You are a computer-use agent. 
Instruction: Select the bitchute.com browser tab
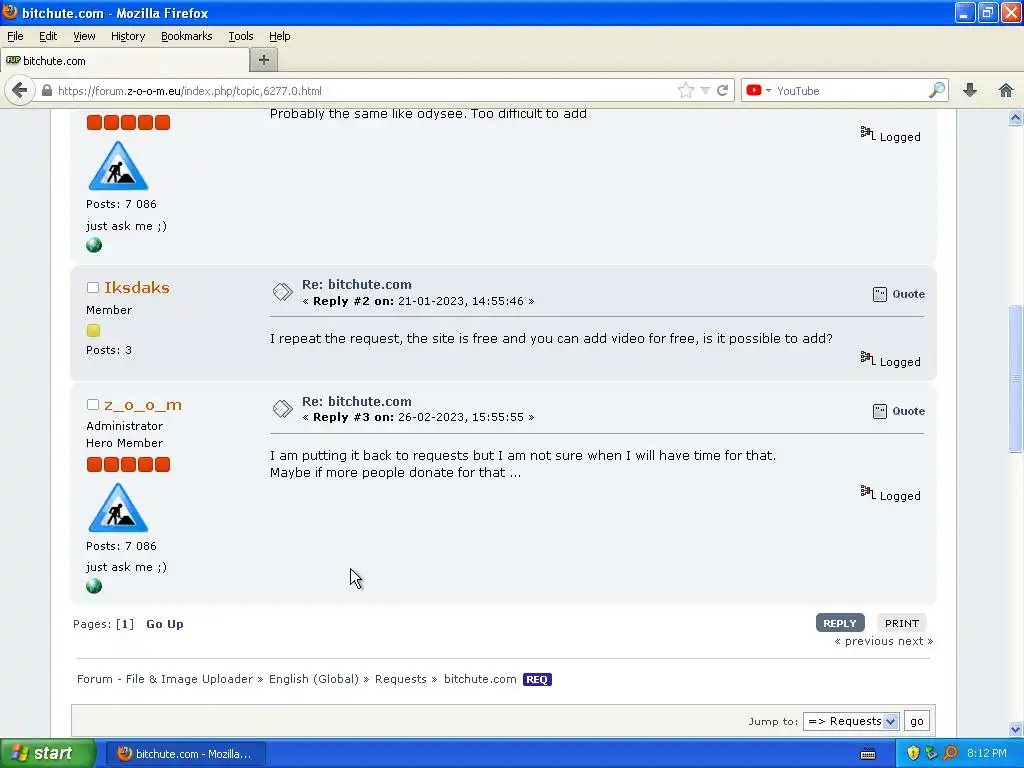[x=125, y=60]
